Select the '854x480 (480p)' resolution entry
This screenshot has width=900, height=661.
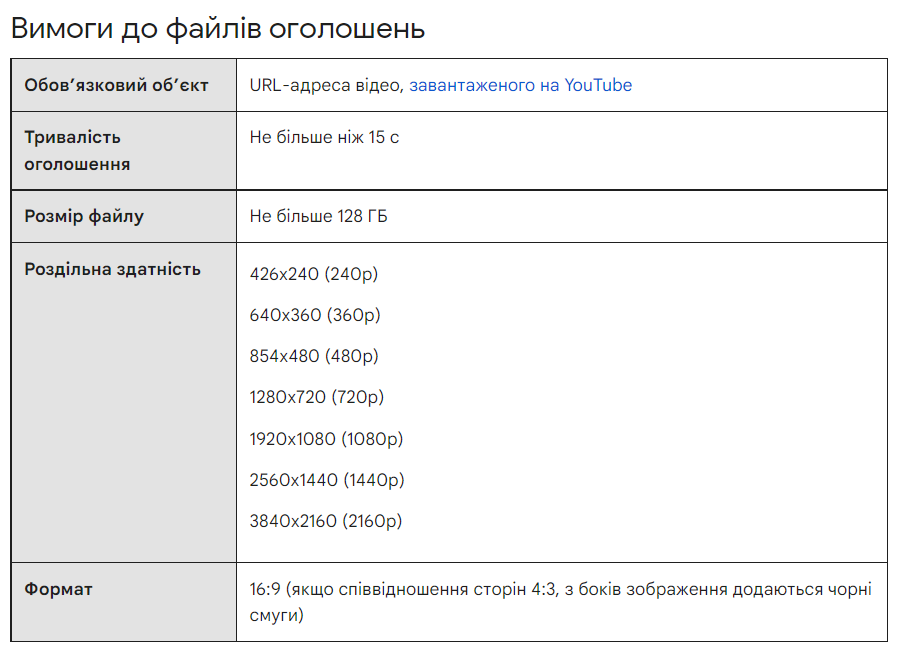click(313, 356)
